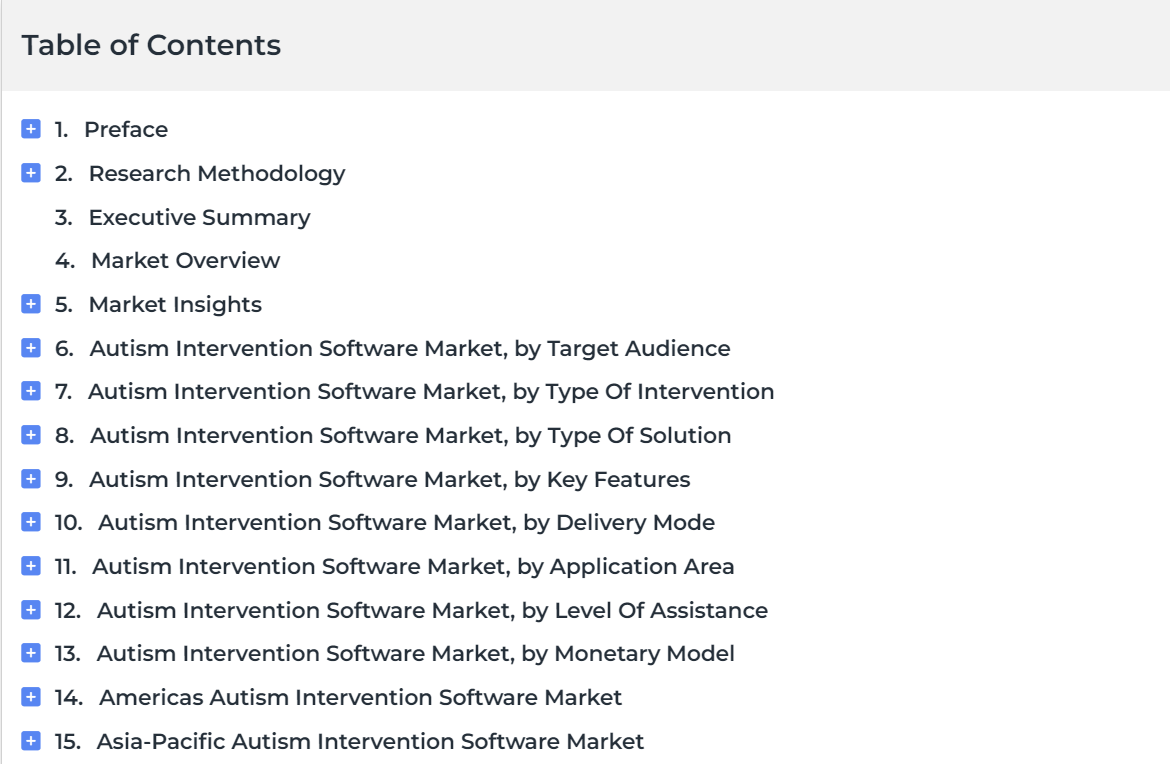Image resolution: width=1170 pixels, height=764 pixels.
Task: Expand Application Area section plus icon
Action: [31, 566]
